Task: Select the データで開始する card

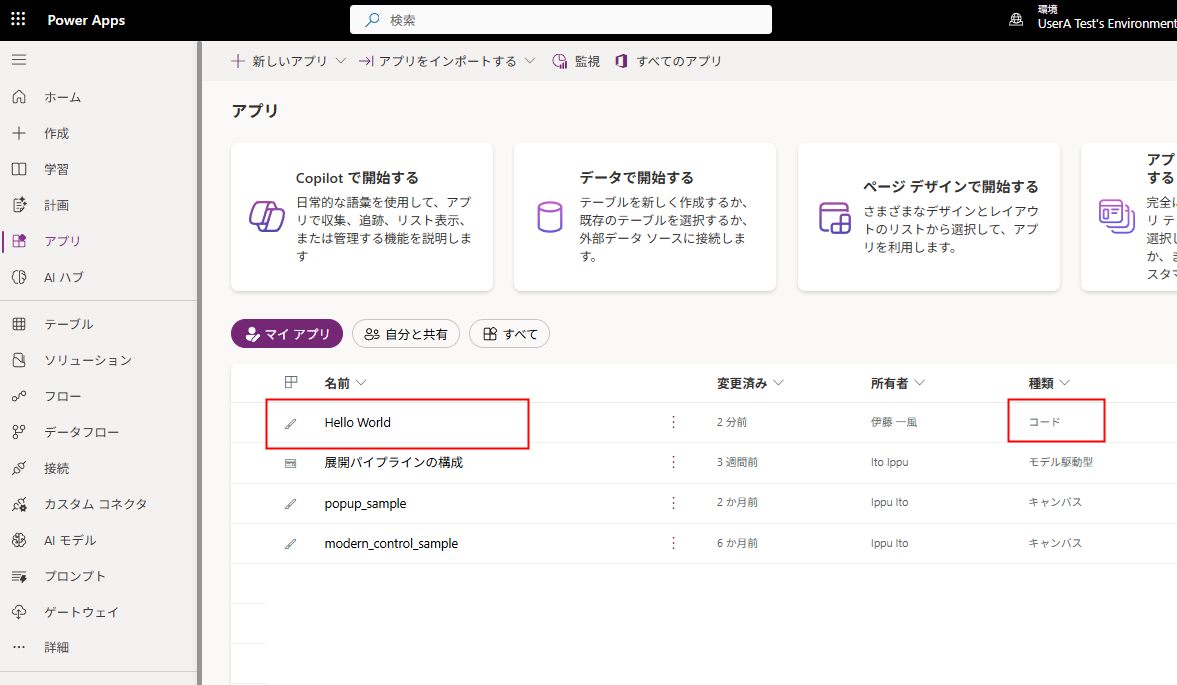Action: pos(645,217)
